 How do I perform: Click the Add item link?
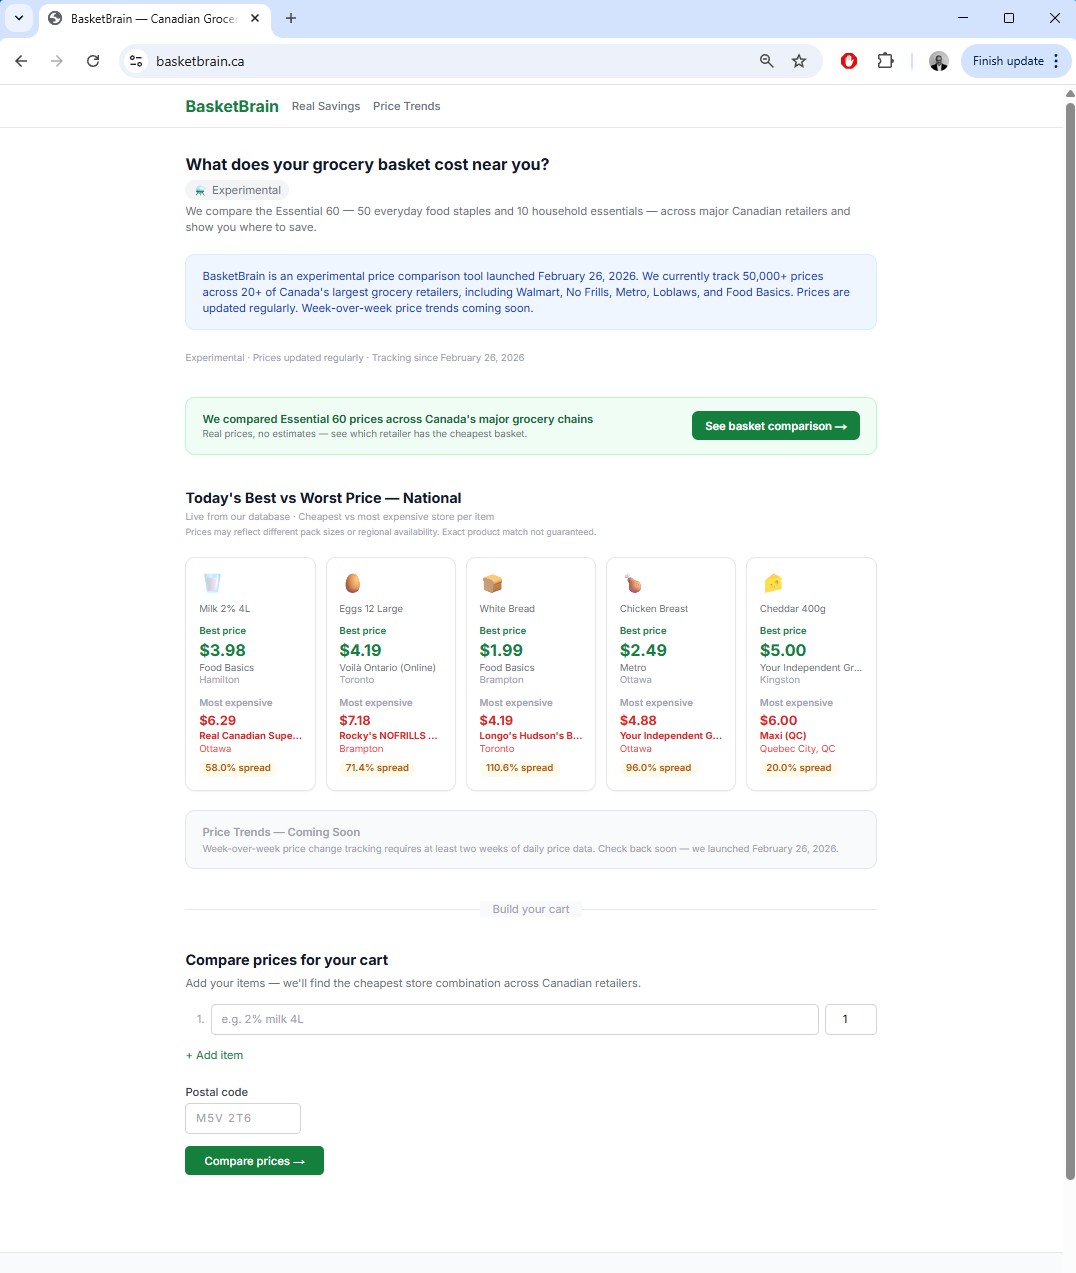[x=214, y=1055]
